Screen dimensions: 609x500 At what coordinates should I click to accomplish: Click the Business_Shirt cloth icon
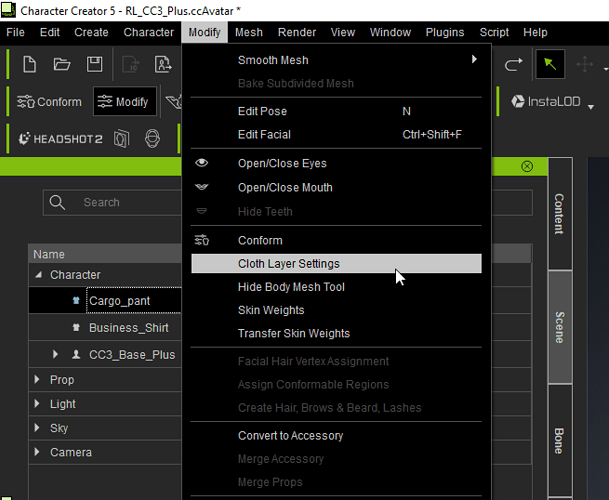pos(76,328)
